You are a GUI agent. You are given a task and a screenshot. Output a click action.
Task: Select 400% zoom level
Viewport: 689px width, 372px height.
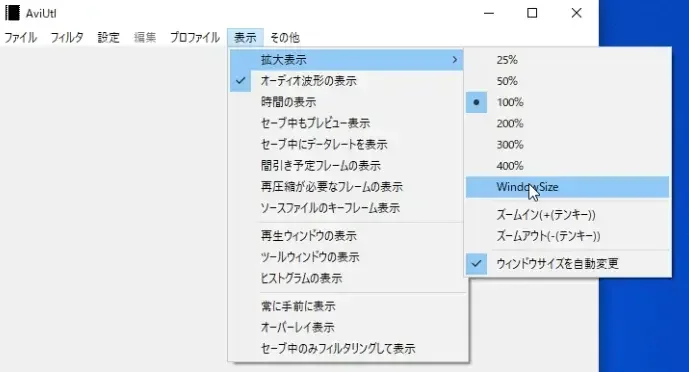(567, 166)
